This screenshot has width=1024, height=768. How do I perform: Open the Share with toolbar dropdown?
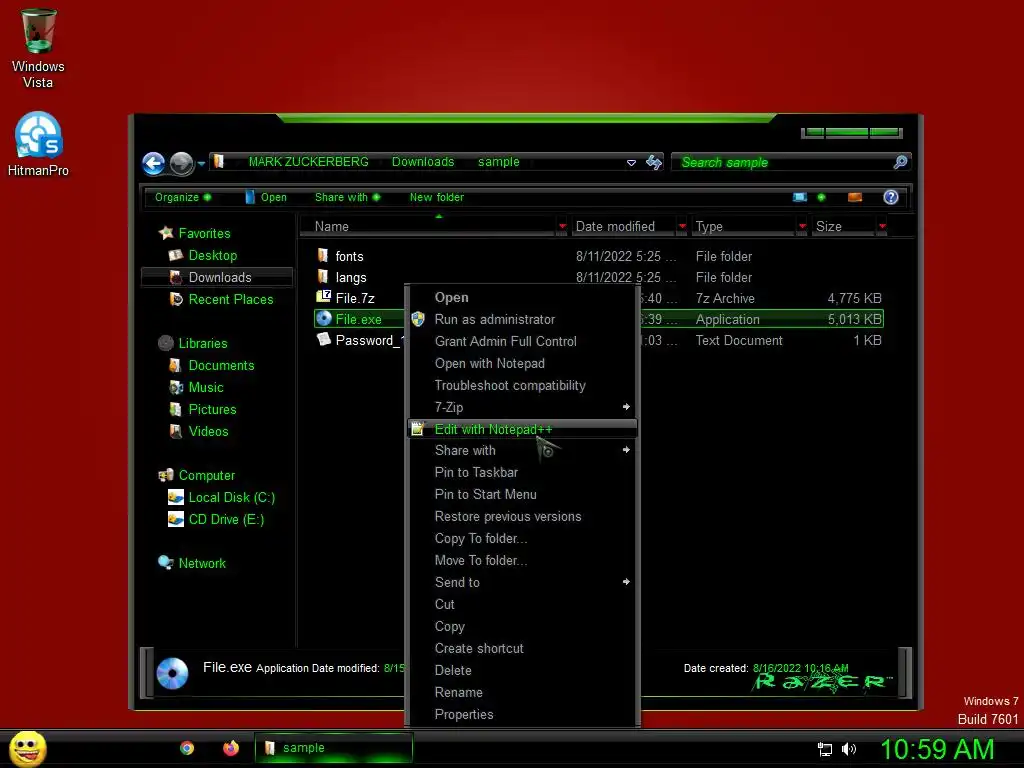(x=347, y=197)
